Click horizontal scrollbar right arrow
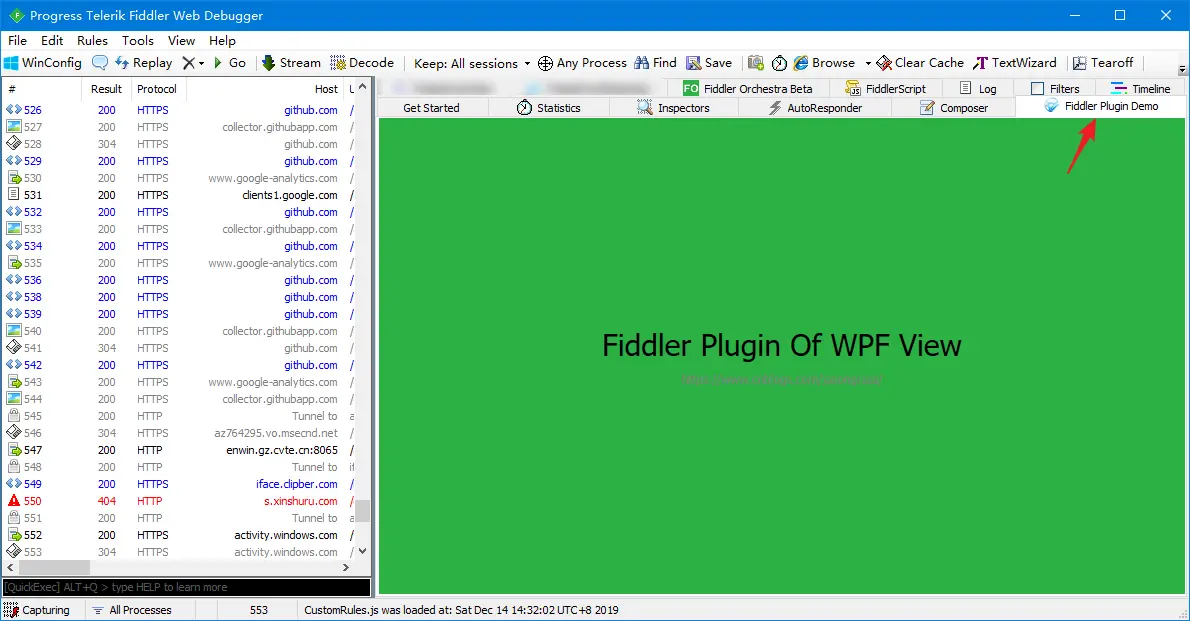Viewport: 1190px width, 621px height. click(x=346, y=567)
